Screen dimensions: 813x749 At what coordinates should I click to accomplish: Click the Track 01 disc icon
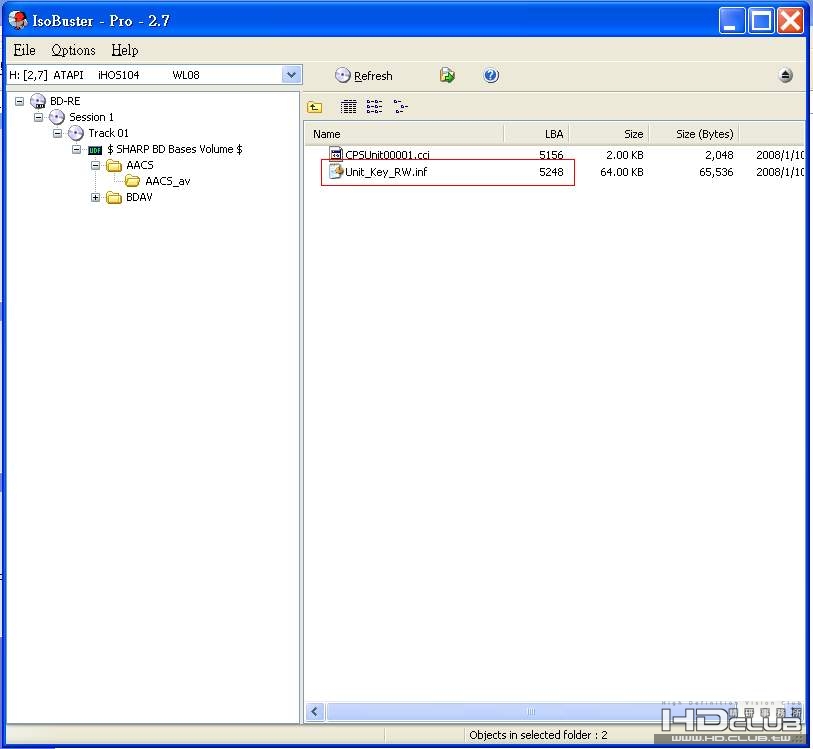point(76,133)
